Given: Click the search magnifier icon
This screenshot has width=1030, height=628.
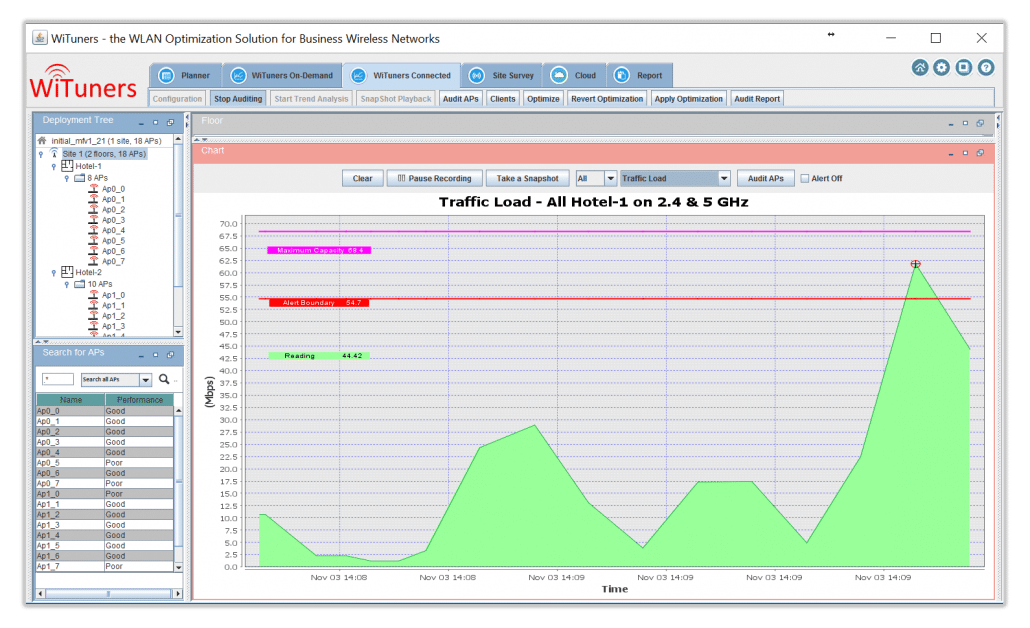Looking at the screenshot, I should [164, 379].
